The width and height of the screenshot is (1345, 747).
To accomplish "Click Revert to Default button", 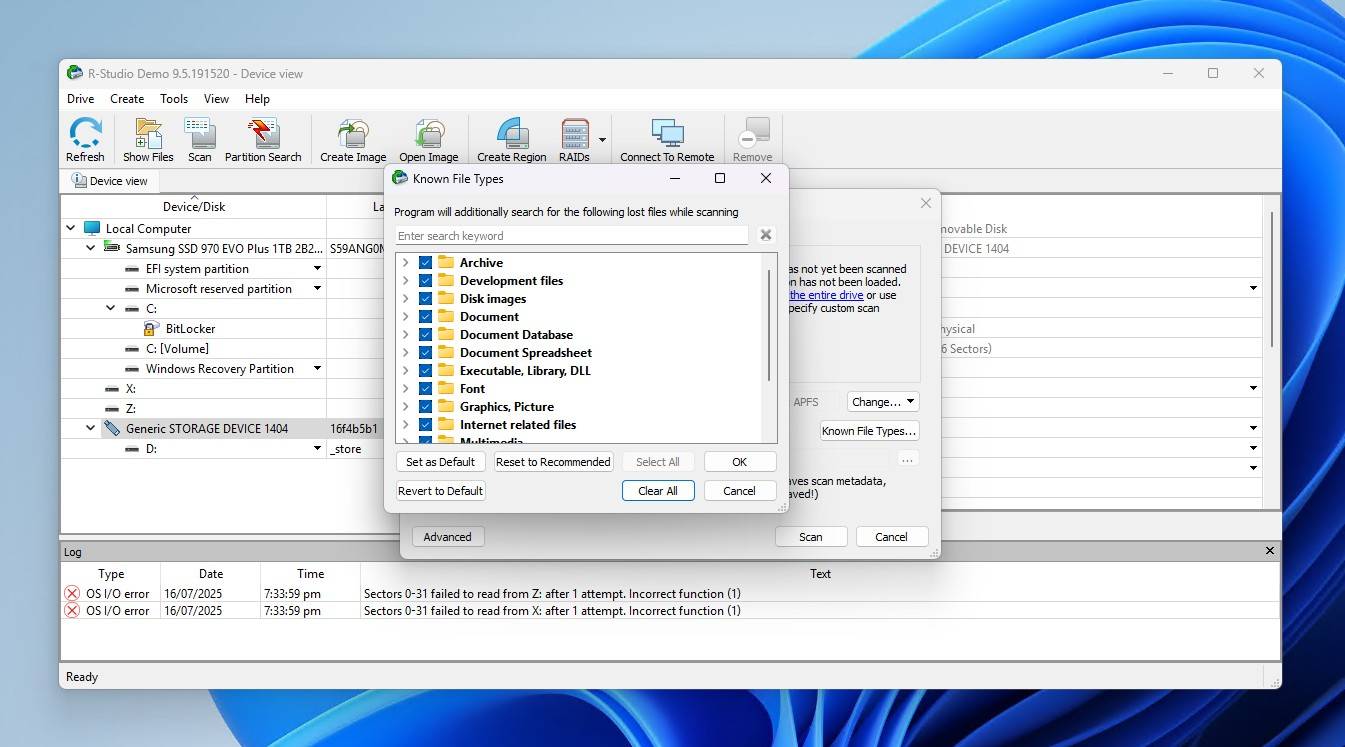I will point(440,490).
